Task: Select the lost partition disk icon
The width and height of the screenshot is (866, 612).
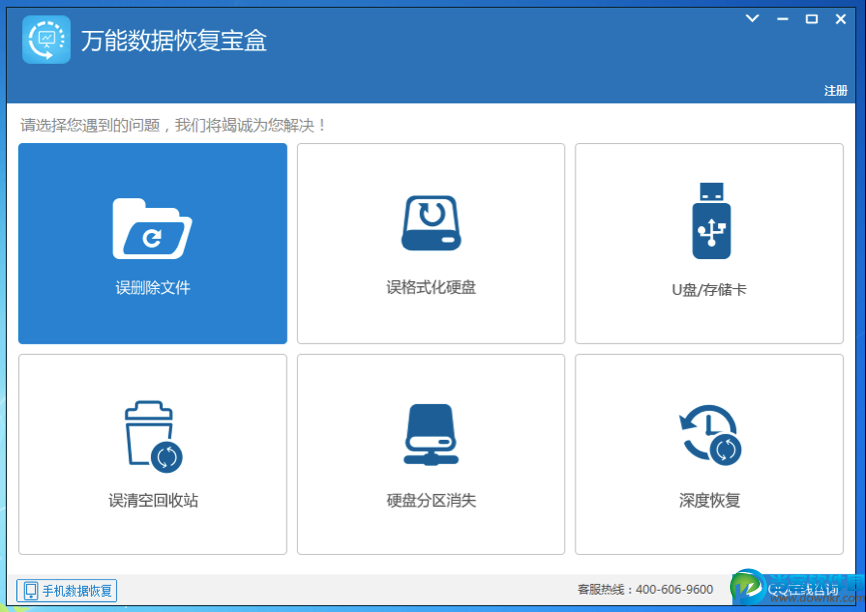Action: click(431, 435)
